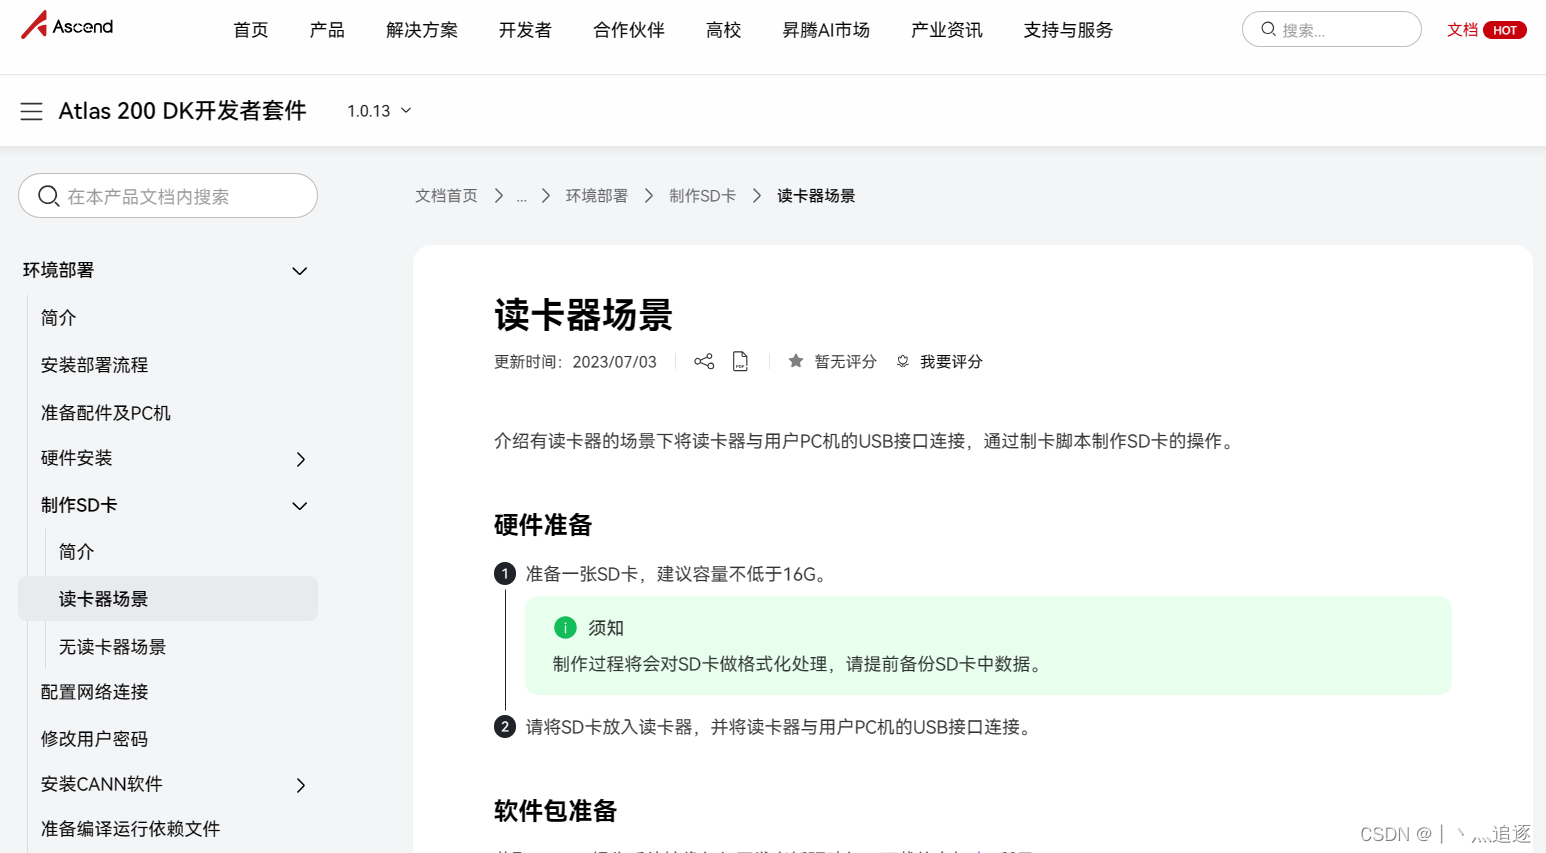Open 简介 under 环境部署

pos(58,317)
